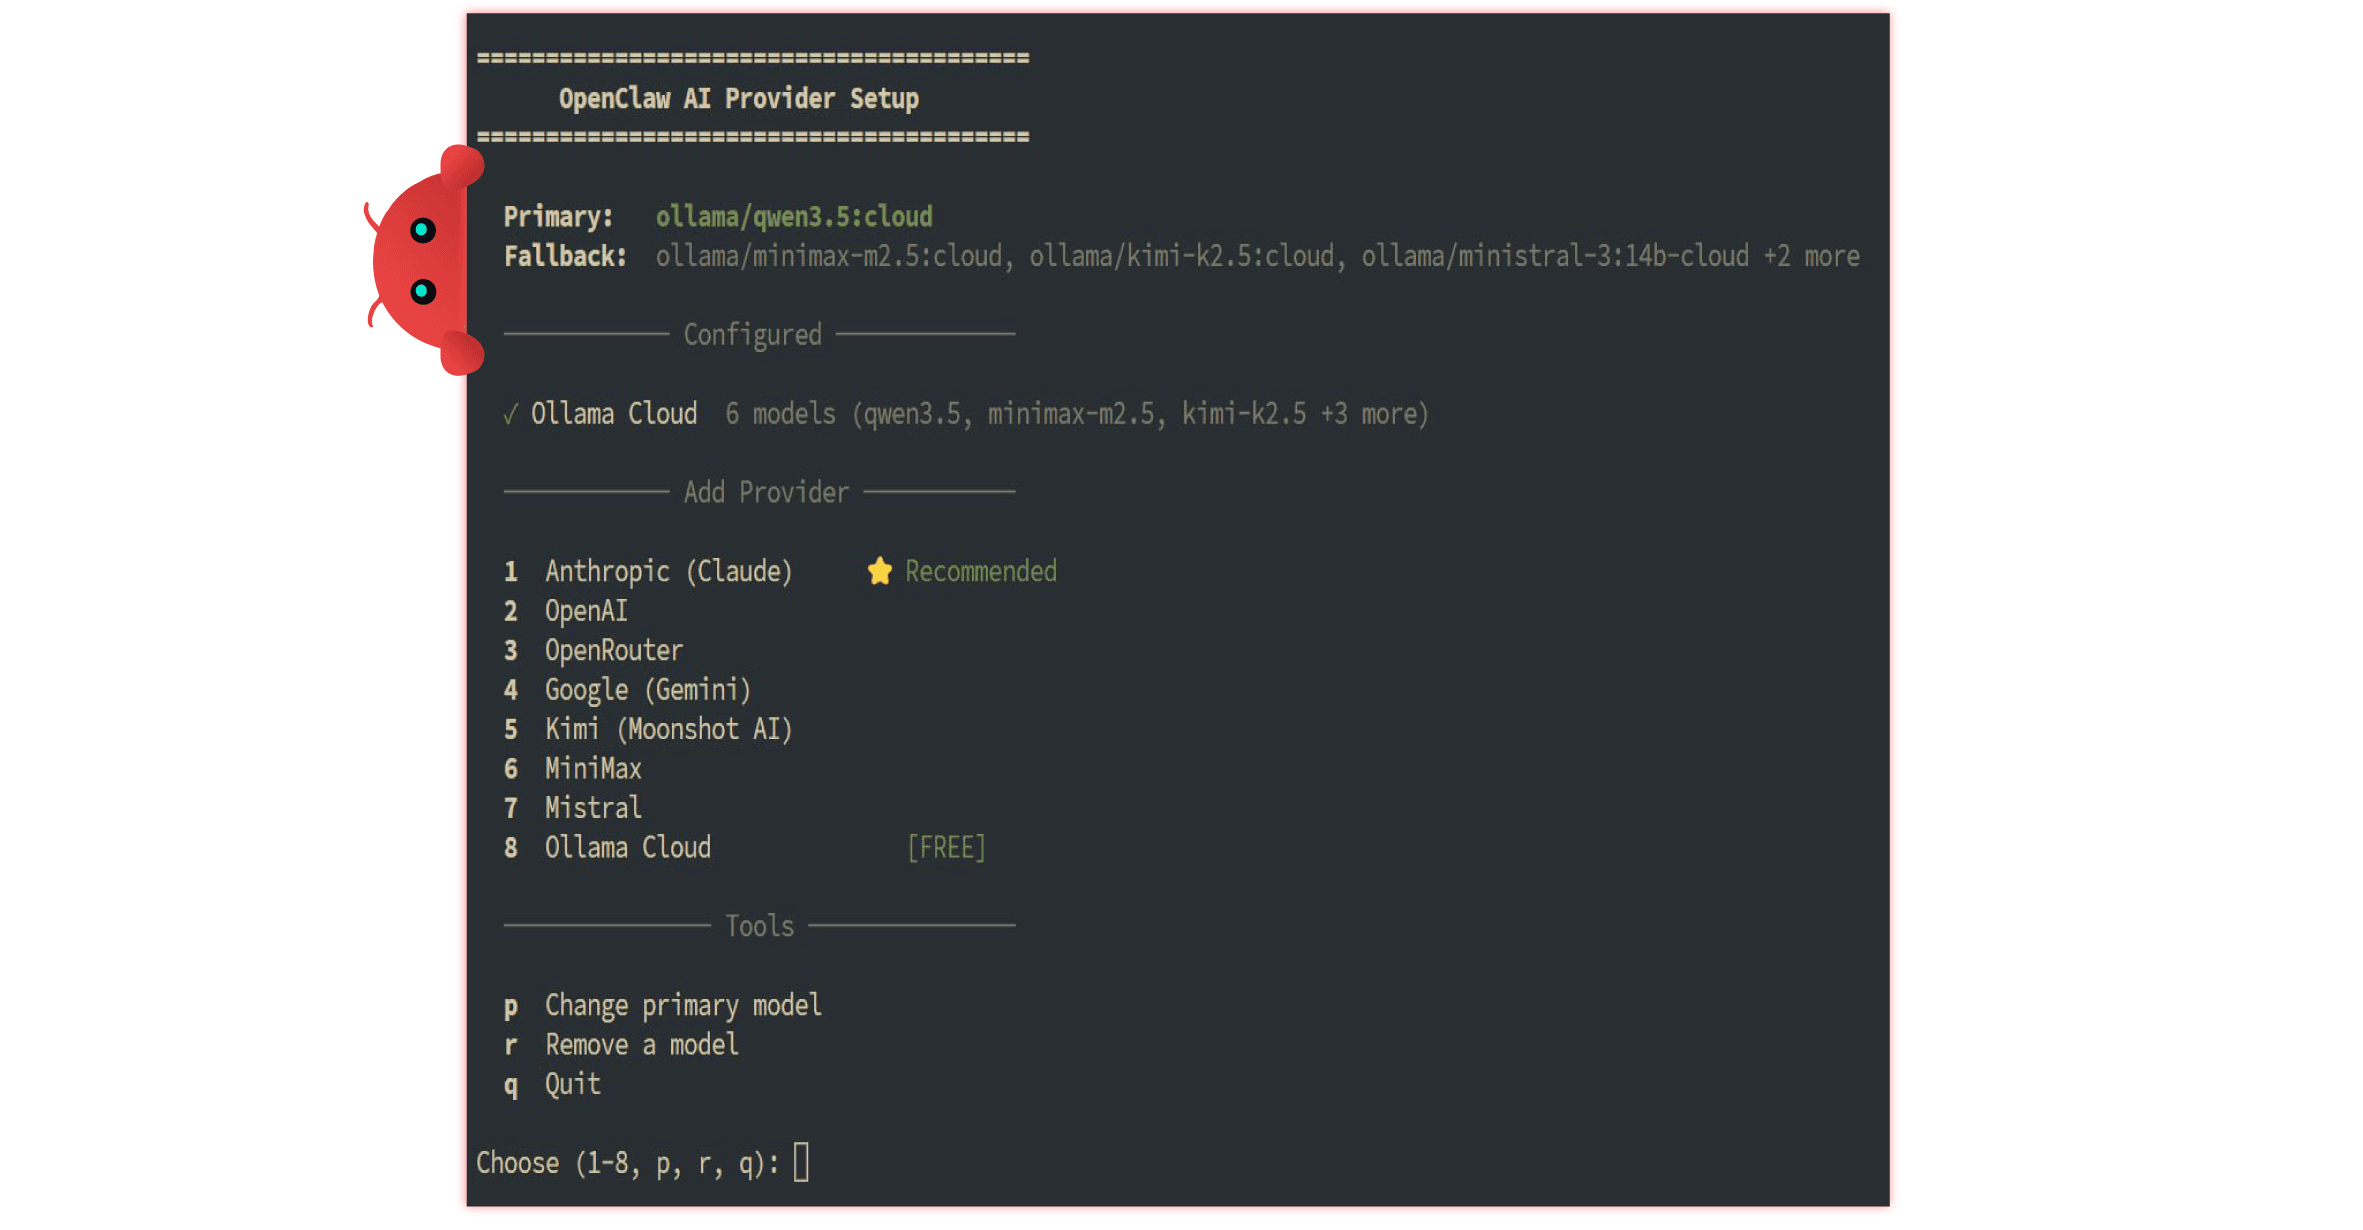This screenshot has width=2363, height=1230.
Task: Click Remove a model tool option
Action: tap(641, 1045)
